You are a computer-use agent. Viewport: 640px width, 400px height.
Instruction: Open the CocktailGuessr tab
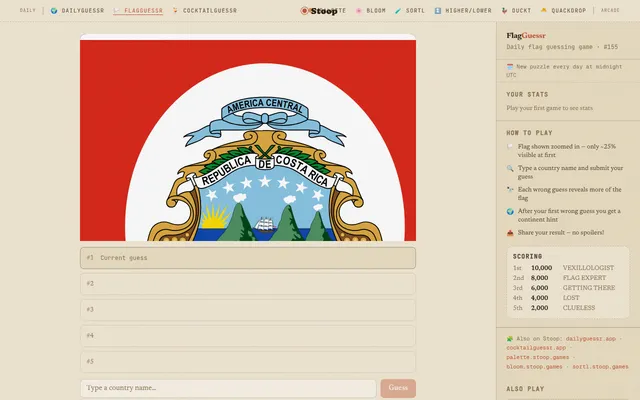click(204, 11)
